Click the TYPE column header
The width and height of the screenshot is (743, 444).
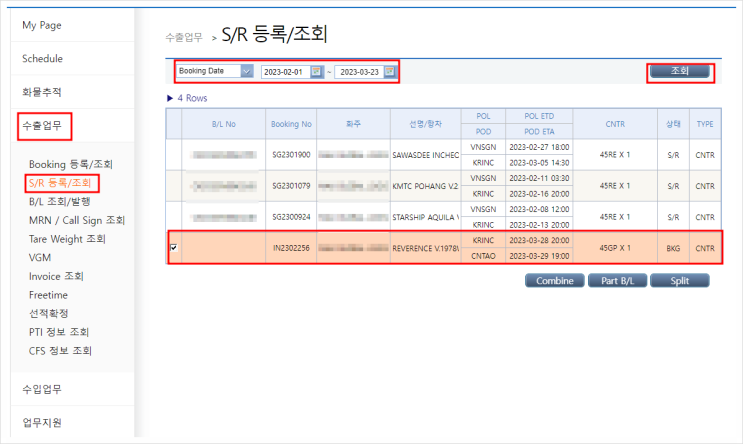coord(705,124)
